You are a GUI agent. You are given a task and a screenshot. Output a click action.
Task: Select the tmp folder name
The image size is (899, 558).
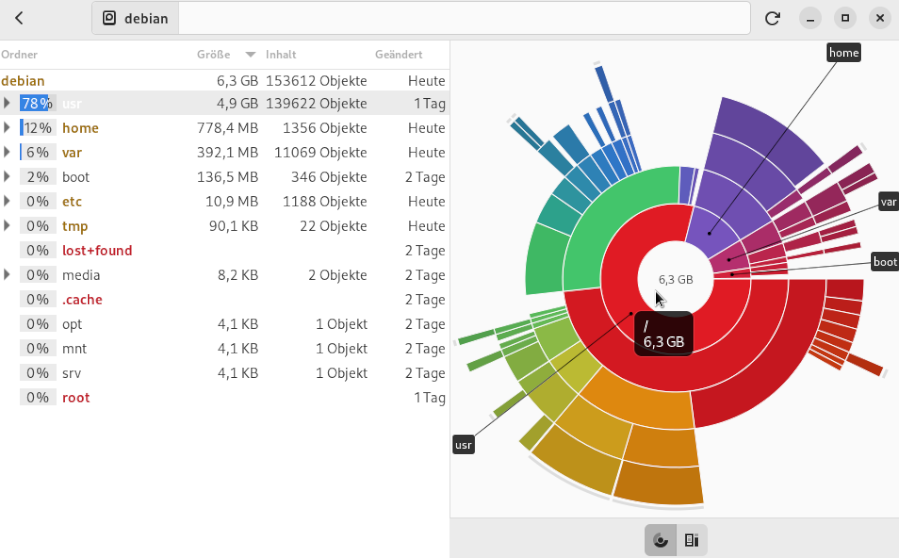(75, 227)
